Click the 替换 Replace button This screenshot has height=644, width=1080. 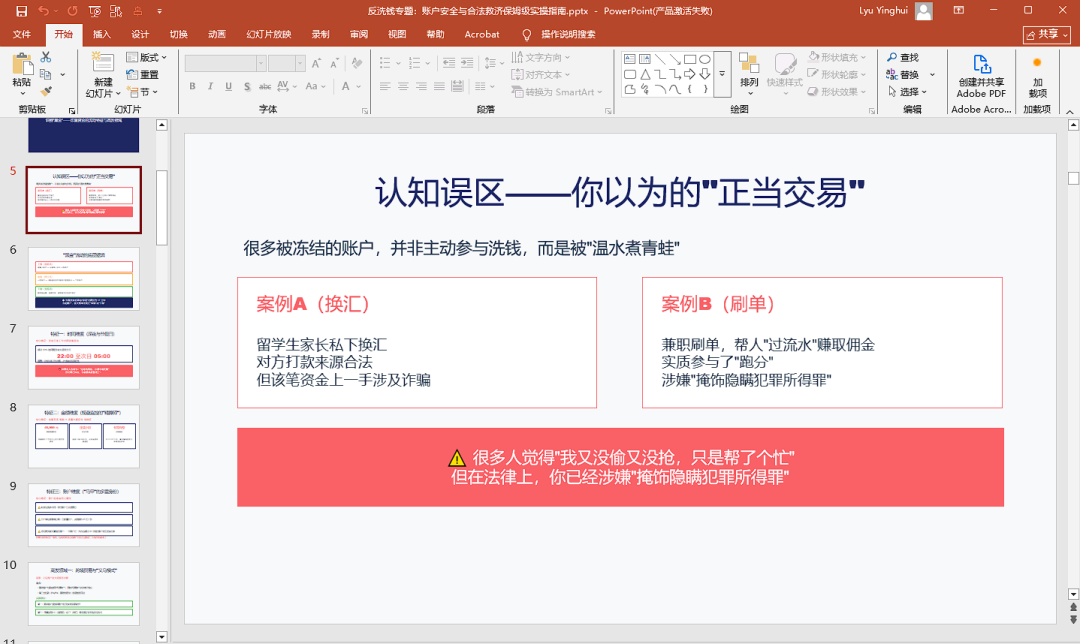[903, 74]
